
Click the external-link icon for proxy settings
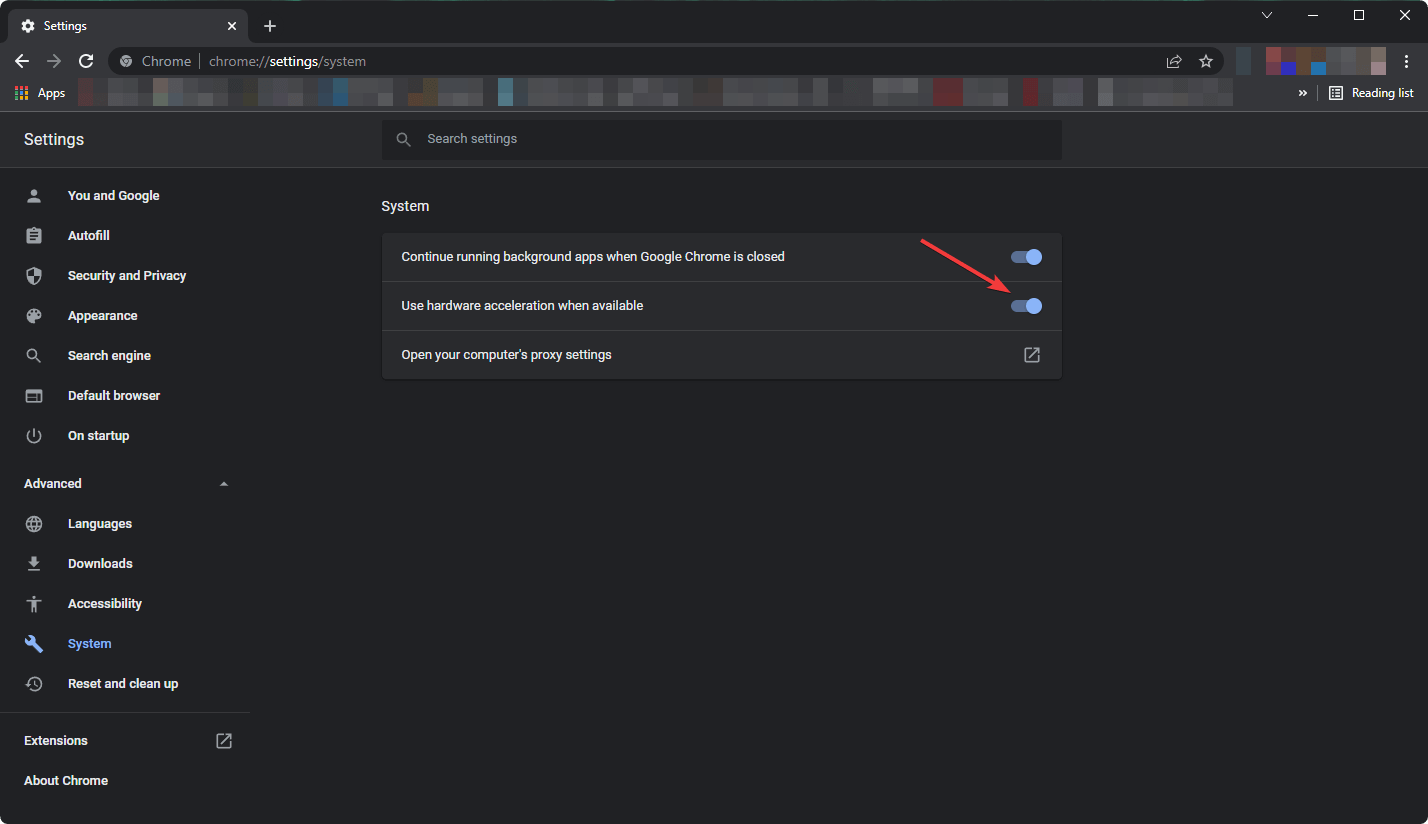click(x=1032, y=355)
